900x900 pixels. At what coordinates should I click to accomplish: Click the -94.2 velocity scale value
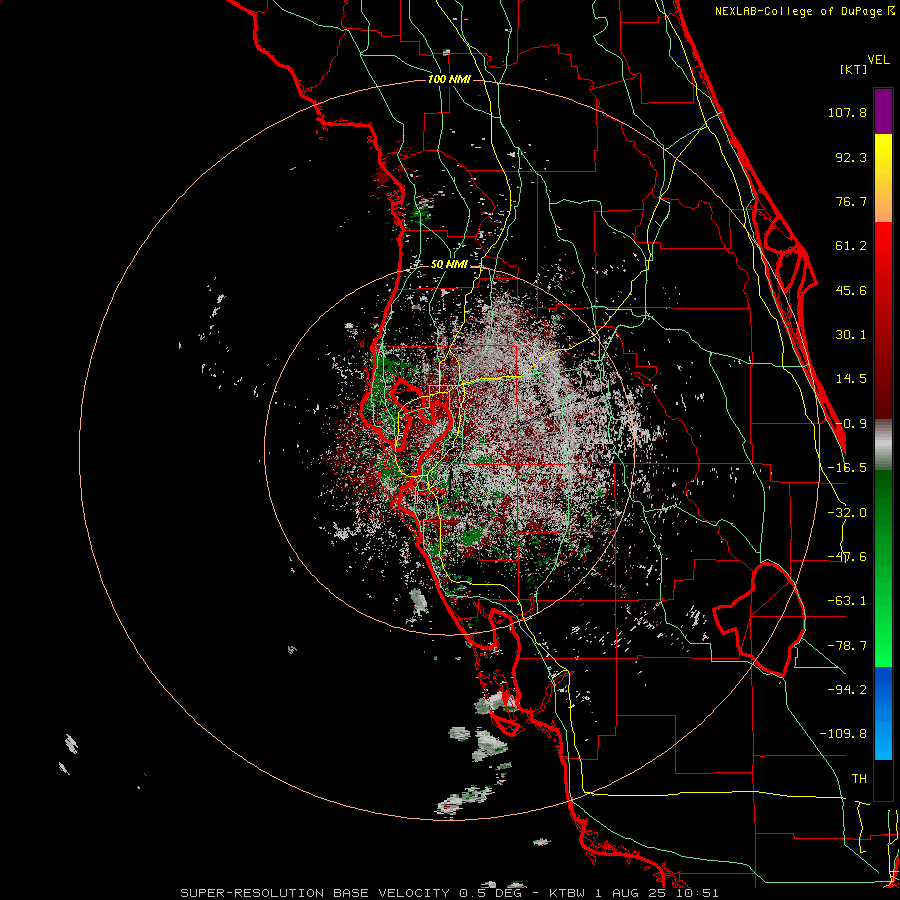point(847,689)
